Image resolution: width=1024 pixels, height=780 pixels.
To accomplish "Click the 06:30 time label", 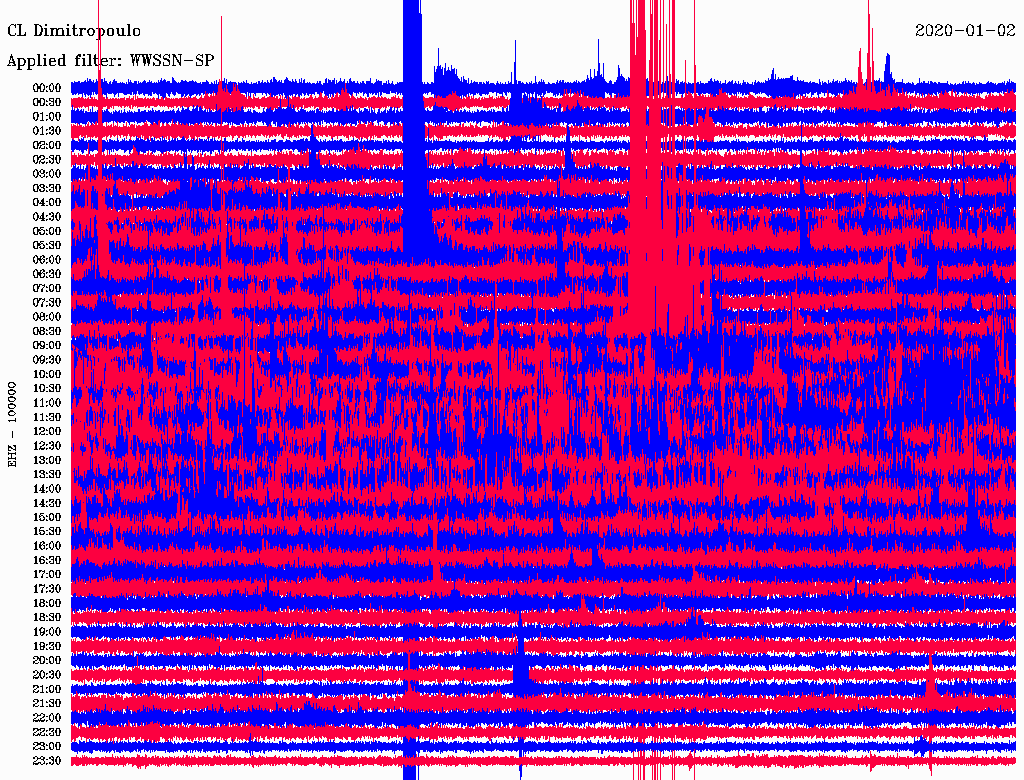I will click(x=47, y=274).
